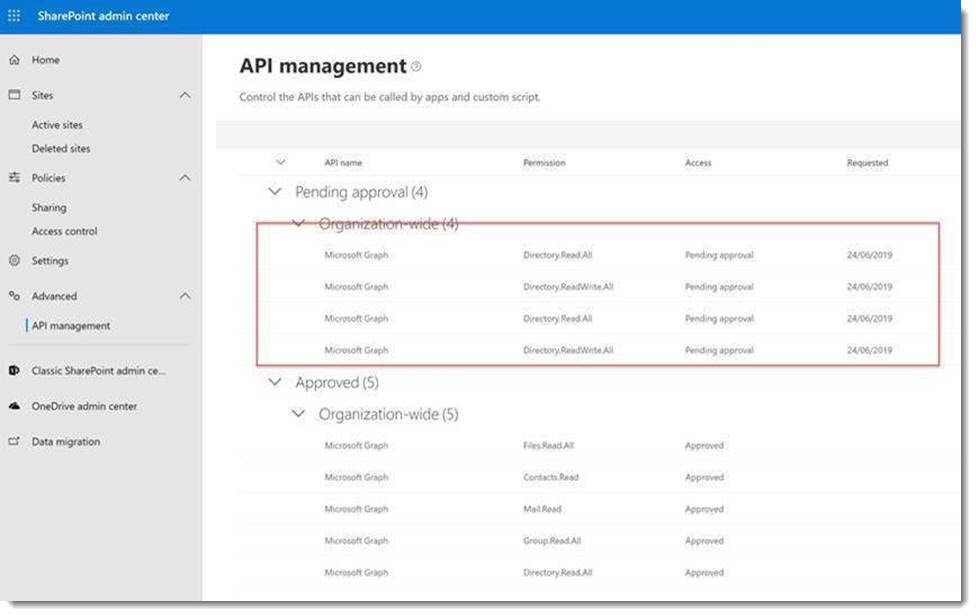Click the help icon beside API management
The height and width of the screenshot is (616, 976).
coord(416,67)
